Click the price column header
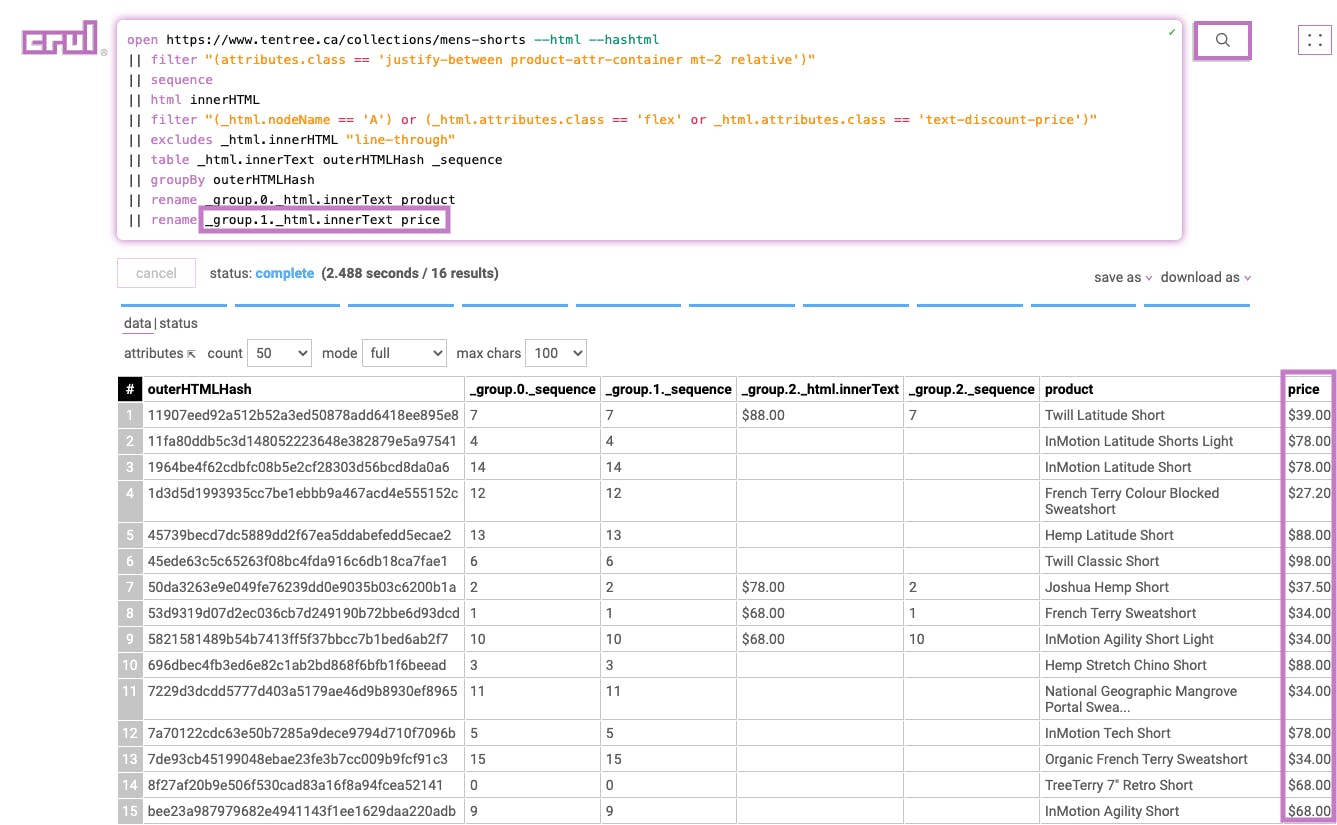The height and width of the screenshot is (825, 1337). click(x=1308, y=389)
